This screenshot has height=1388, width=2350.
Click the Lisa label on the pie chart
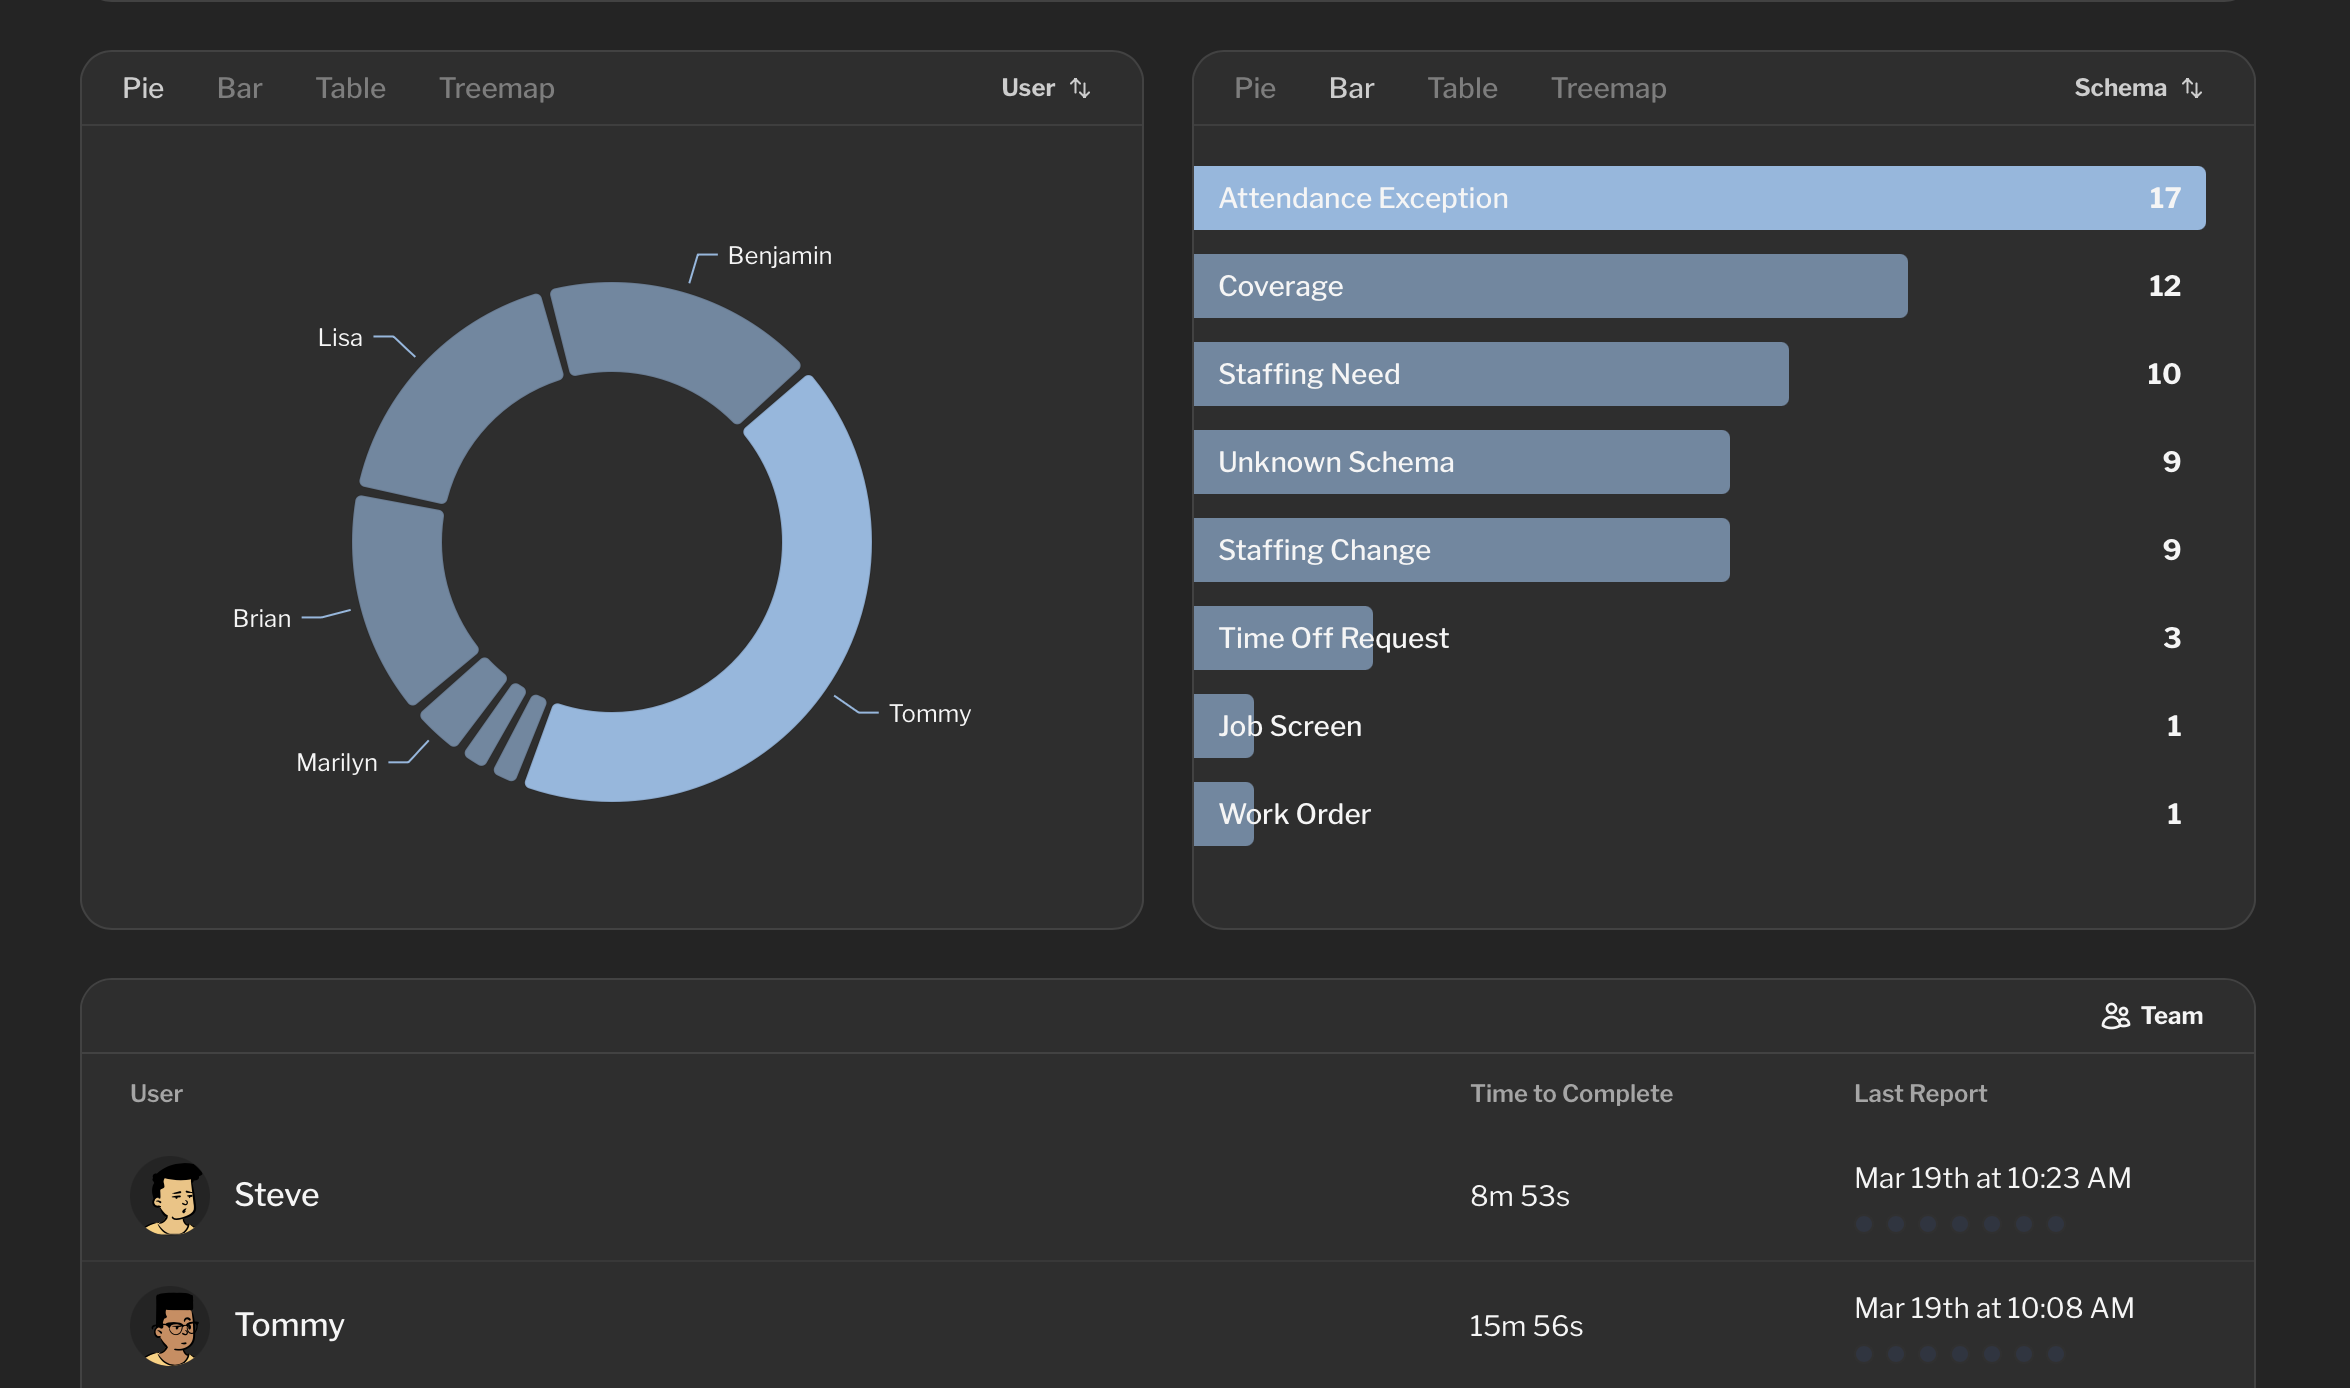click(340, 337)
